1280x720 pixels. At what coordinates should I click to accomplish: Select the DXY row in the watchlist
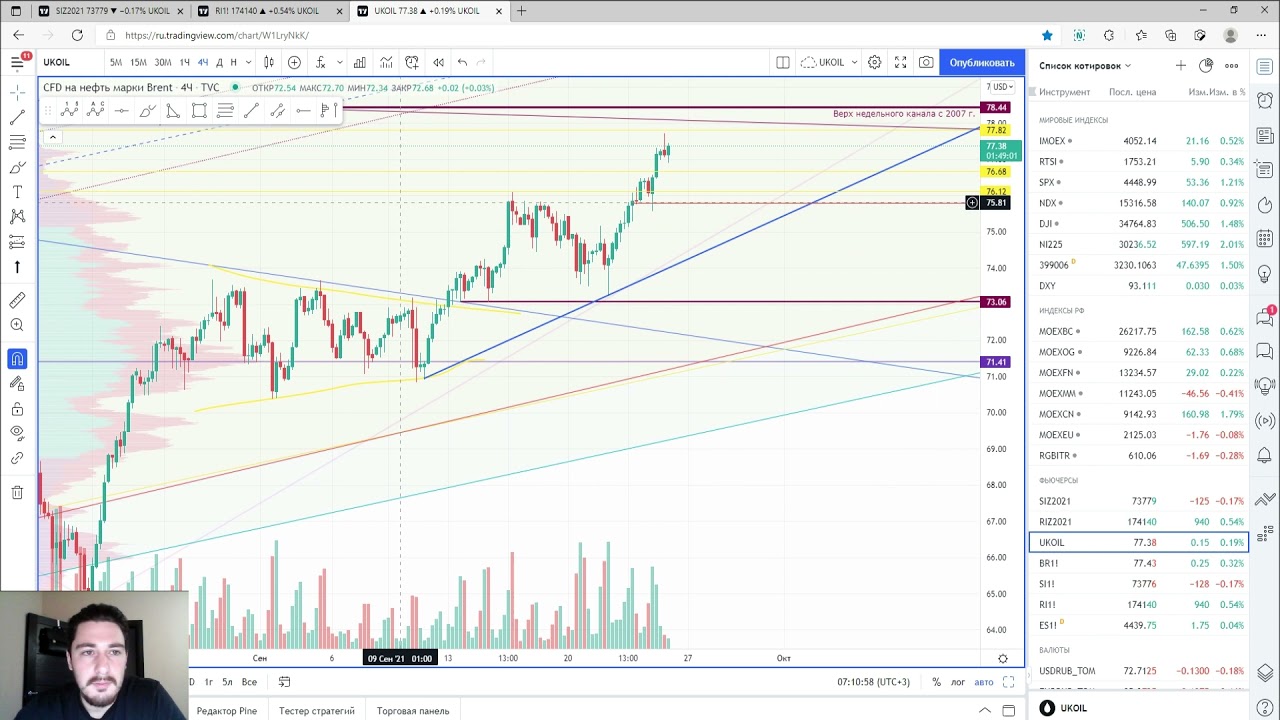(x=1139, y=286)
